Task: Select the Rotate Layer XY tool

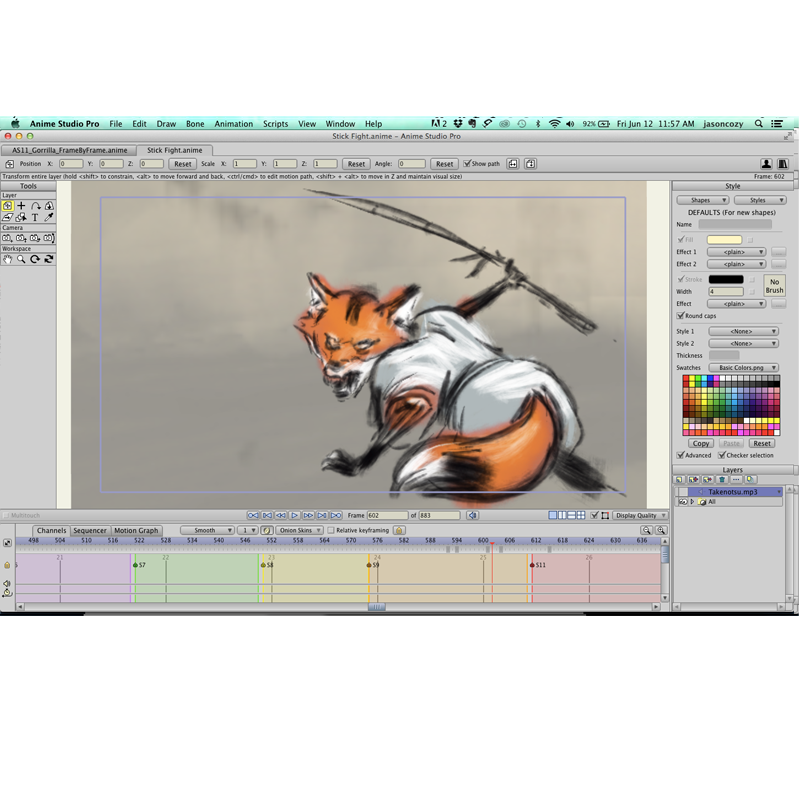Action: click(49, 206)
